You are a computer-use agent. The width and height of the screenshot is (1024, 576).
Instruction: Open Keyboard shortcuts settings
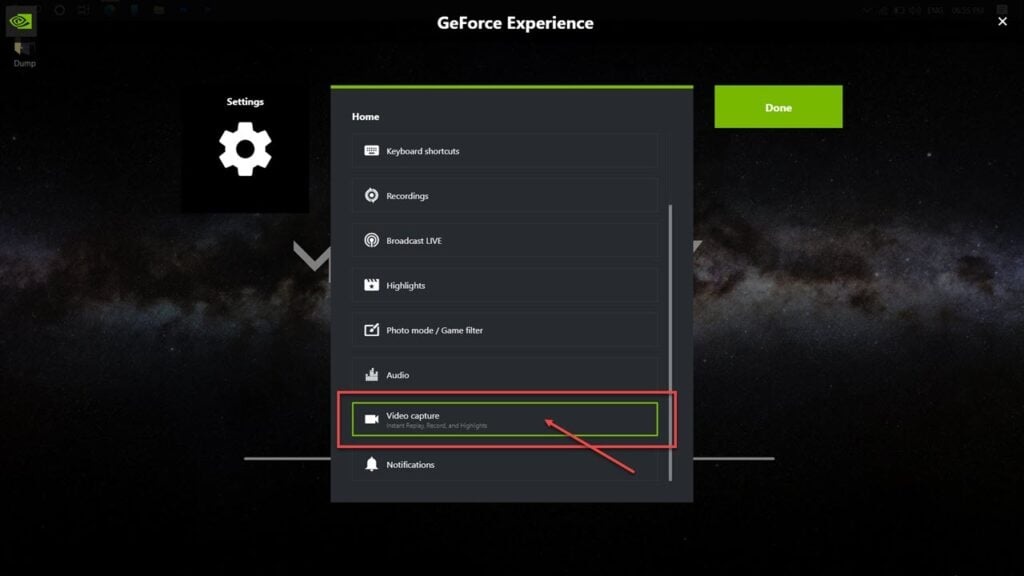click(505, 151)
